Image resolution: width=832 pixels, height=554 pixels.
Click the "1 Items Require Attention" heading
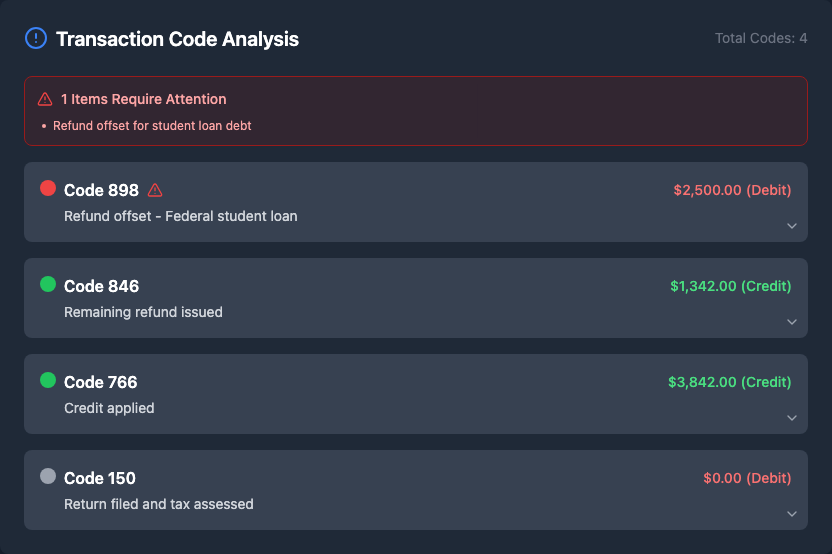click(143, 99)
